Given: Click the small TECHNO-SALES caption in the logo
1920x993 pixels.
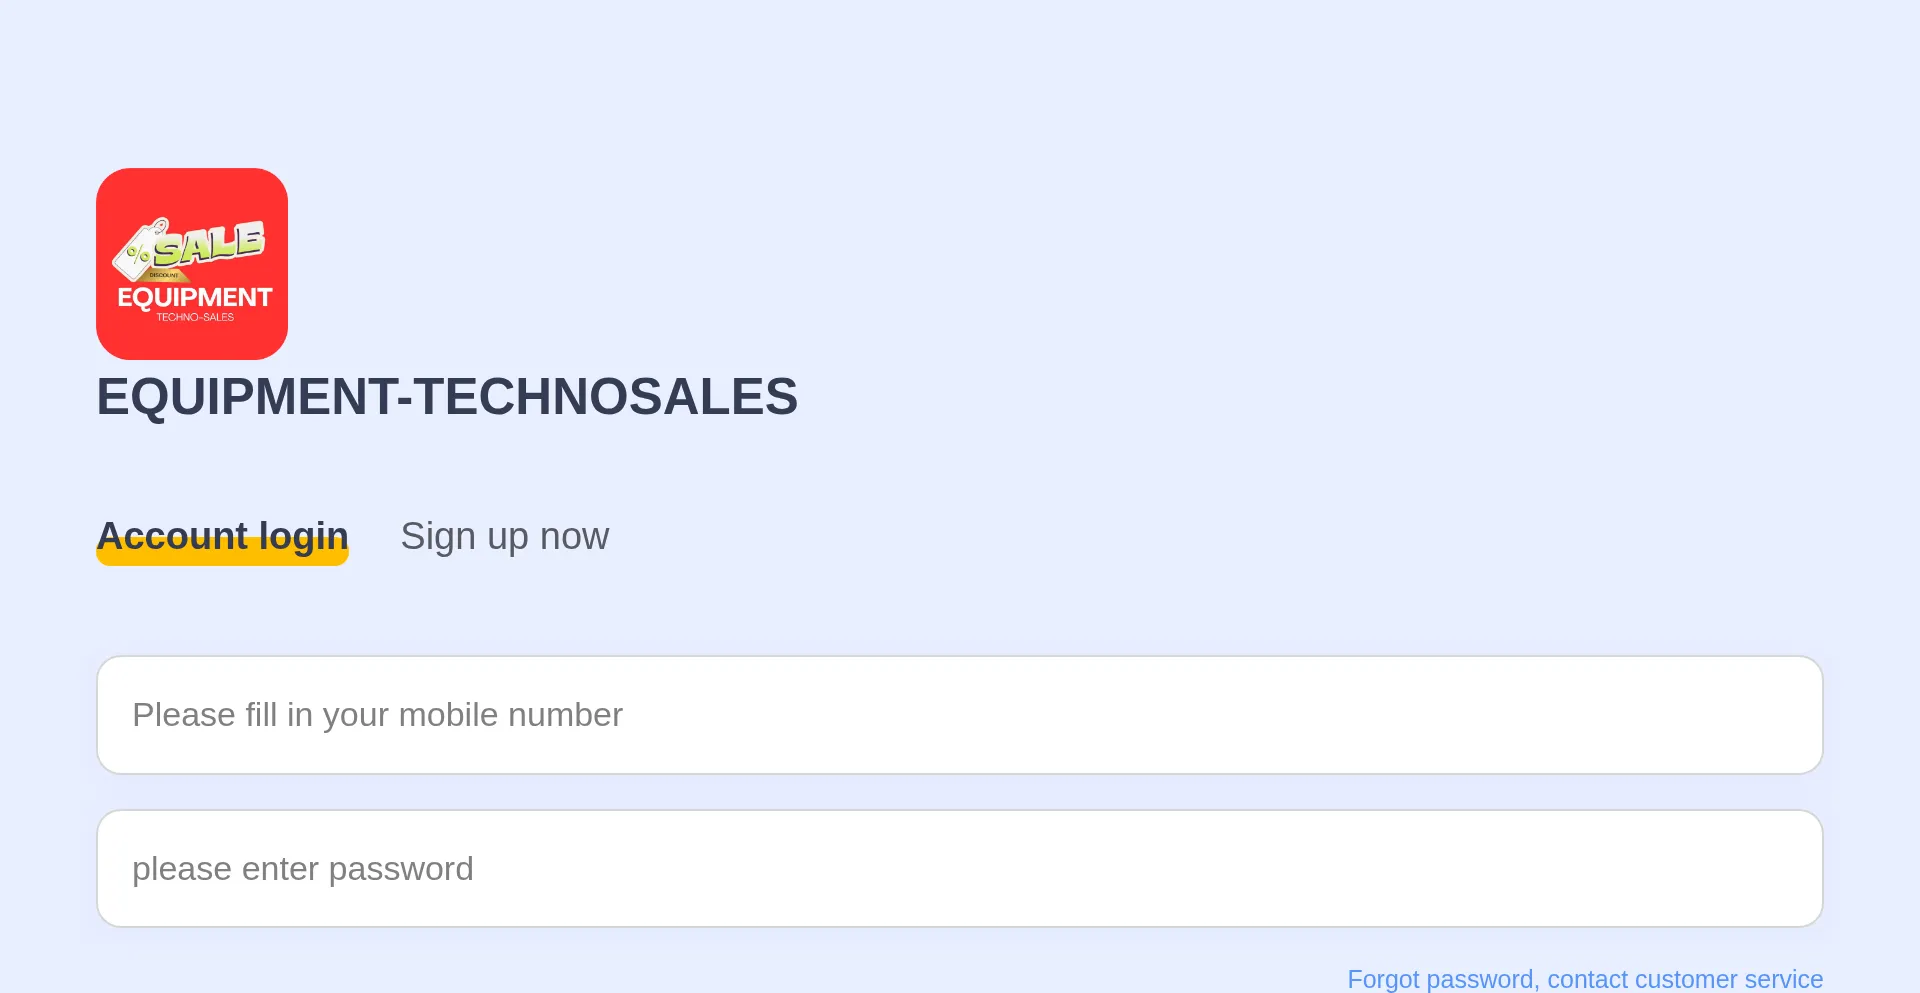Looking at the screenshot, I should pos(195,317).
